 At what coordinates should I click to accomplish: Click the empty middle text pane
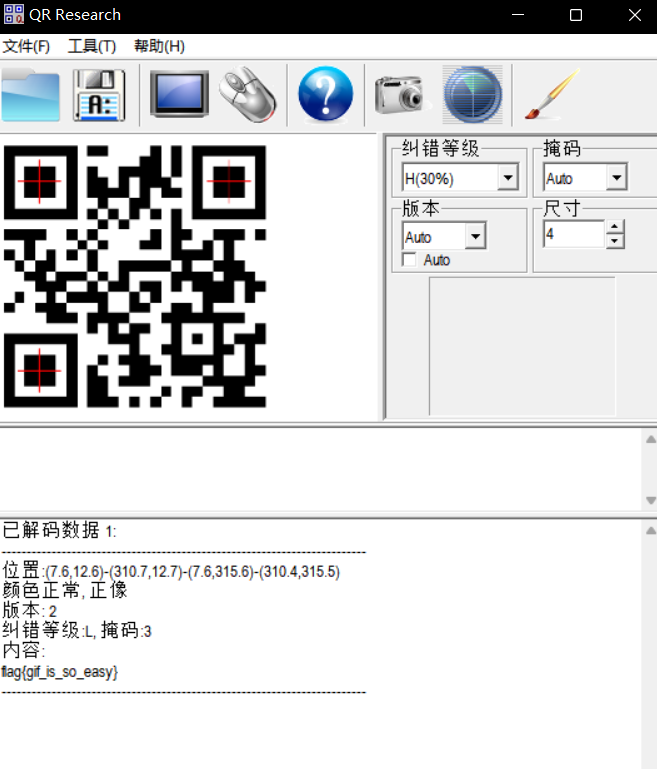pyautogui.click(x=321, y=470)
